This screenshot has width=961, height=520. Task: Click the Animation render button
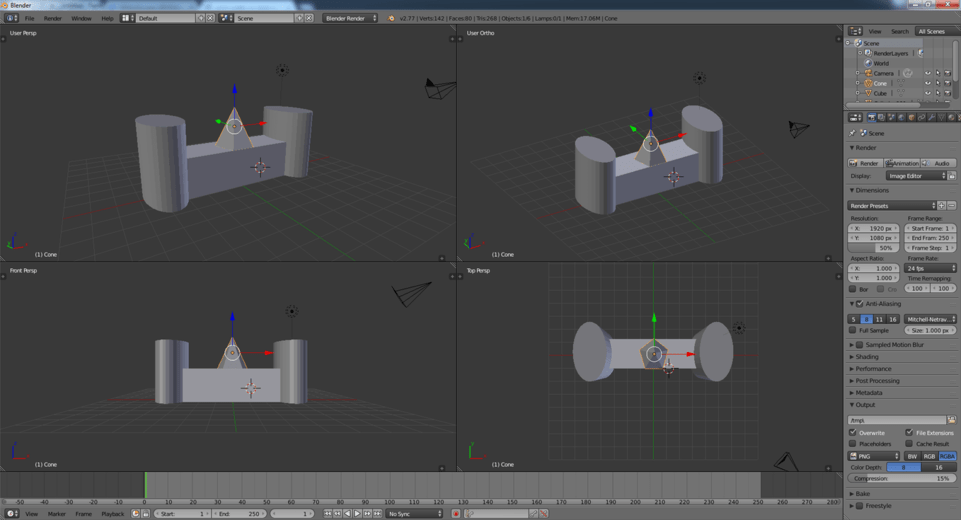coord(902,163)
